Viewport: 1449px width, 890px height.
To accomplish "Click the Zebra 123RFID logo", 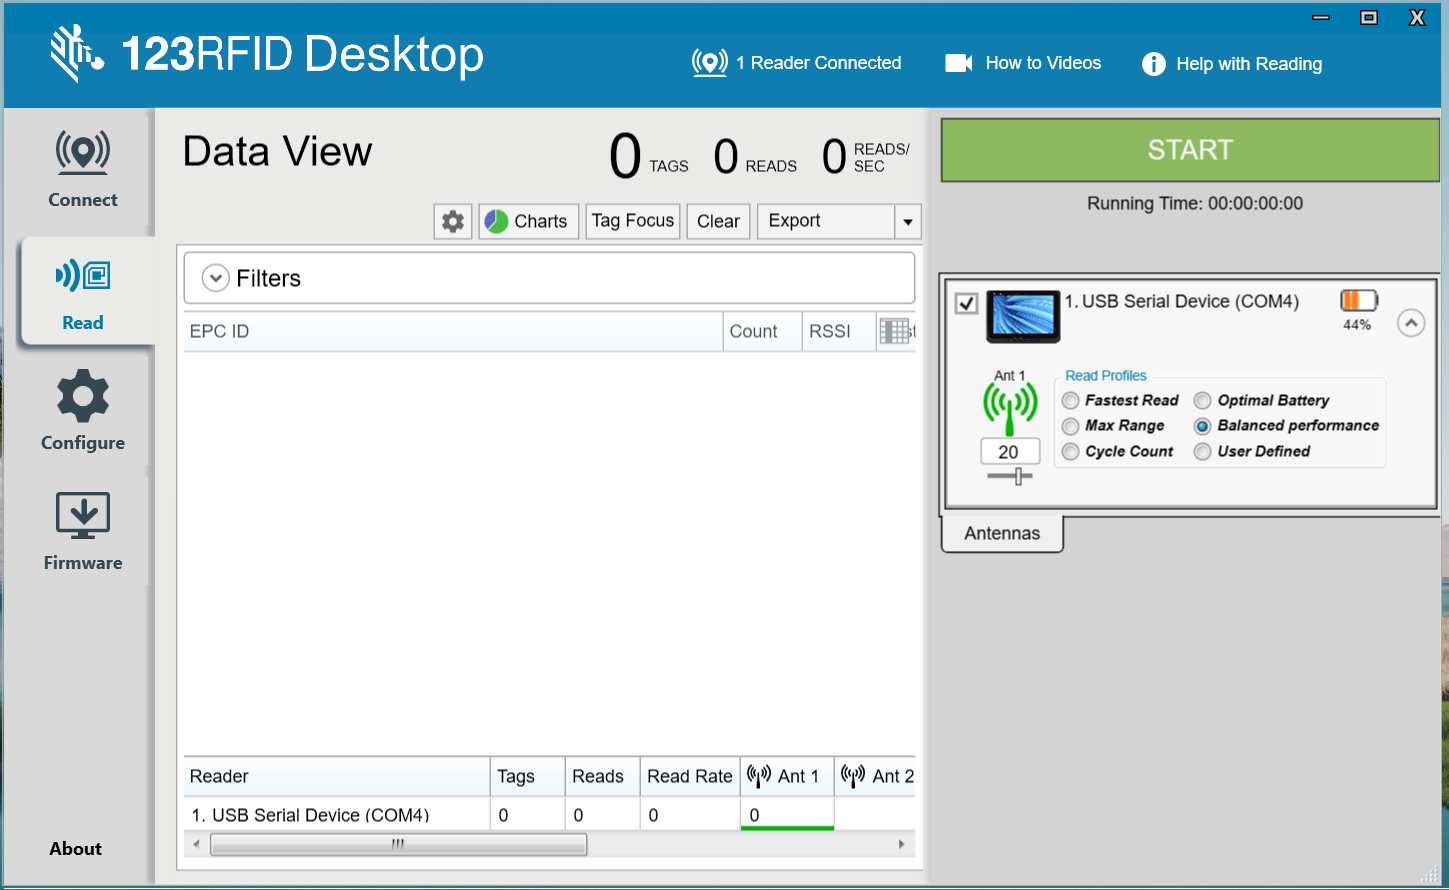I will tap(77, 54).
